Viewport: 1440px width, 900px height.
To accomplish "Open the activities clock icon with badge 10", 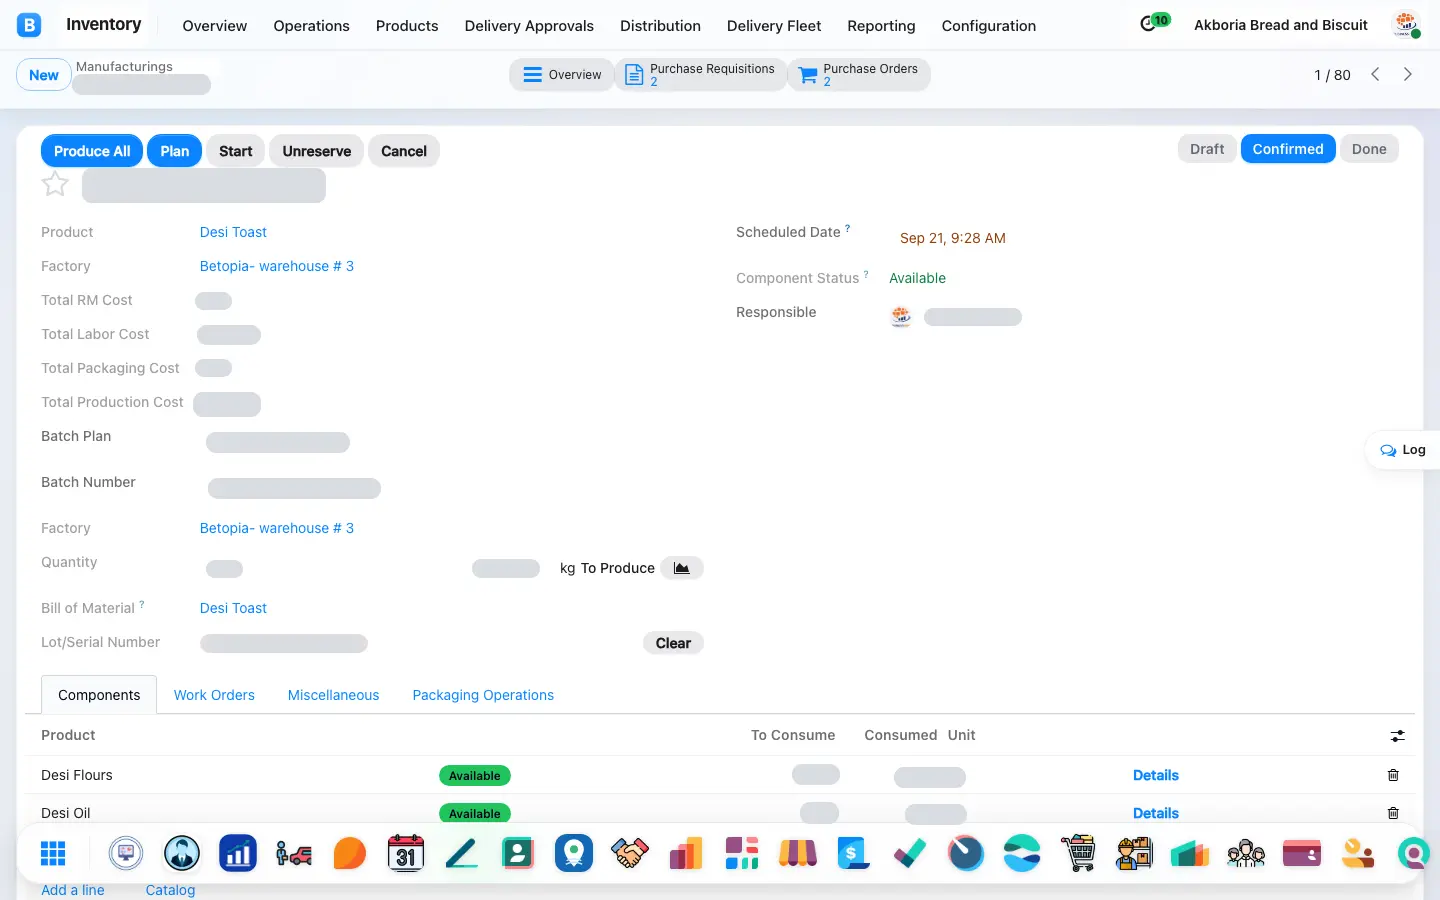I will pyautogui.click(x=1154, y=22).
